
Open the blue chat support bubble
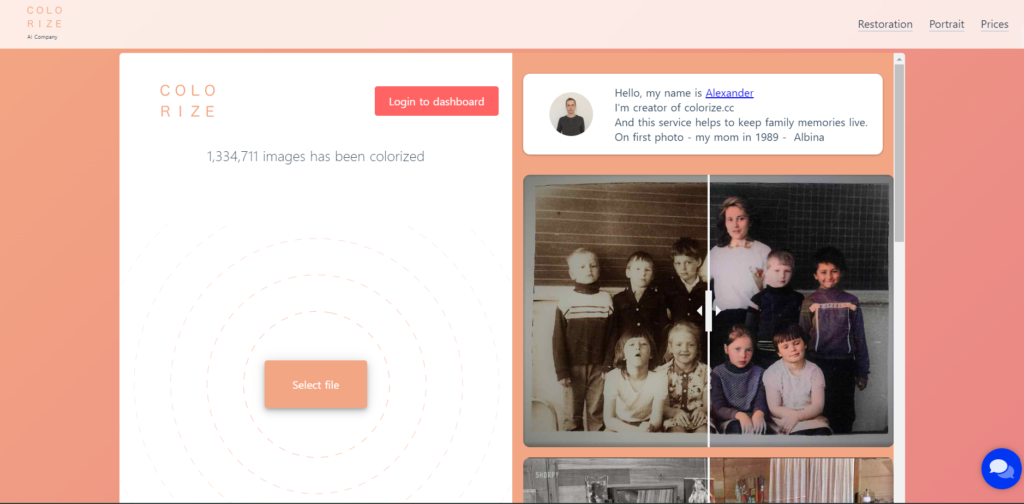(999, 467)
